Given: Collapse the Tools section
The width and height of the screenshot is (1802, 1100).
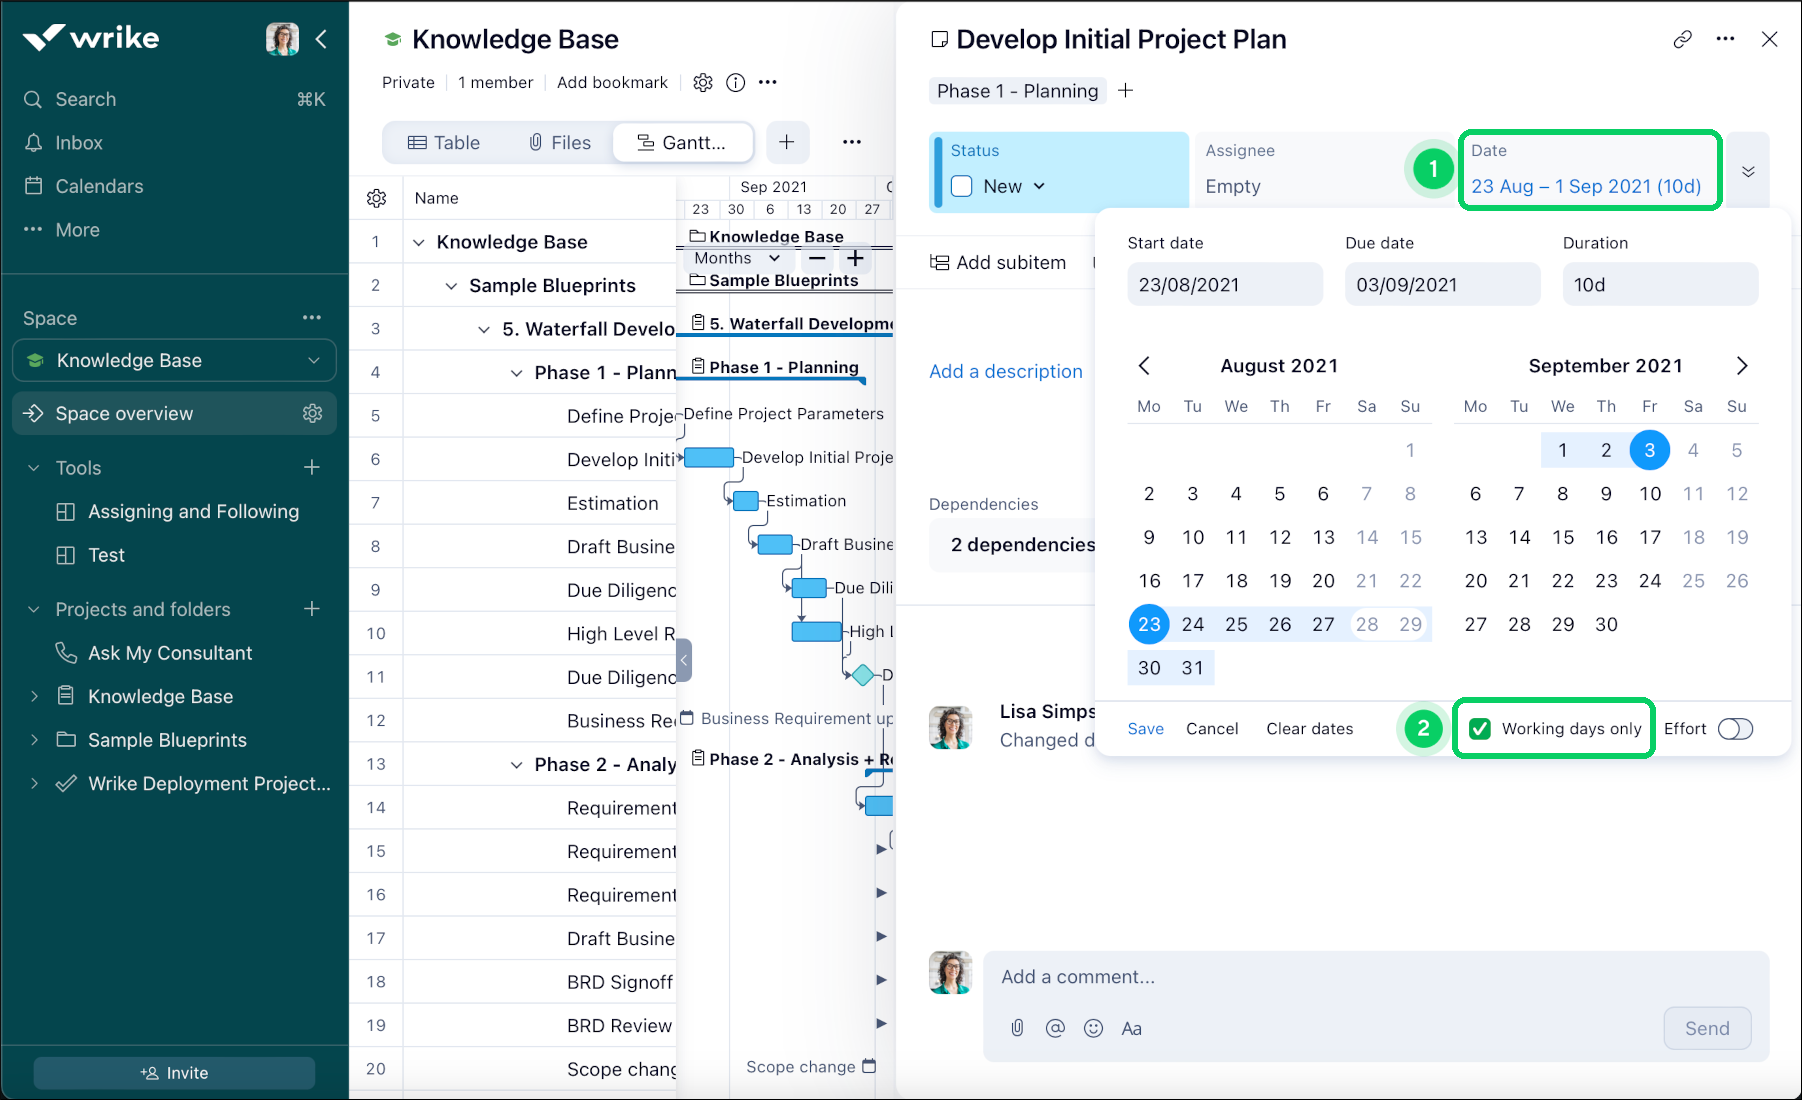Looking at the screenshot, I should click(x=34, y=468).
